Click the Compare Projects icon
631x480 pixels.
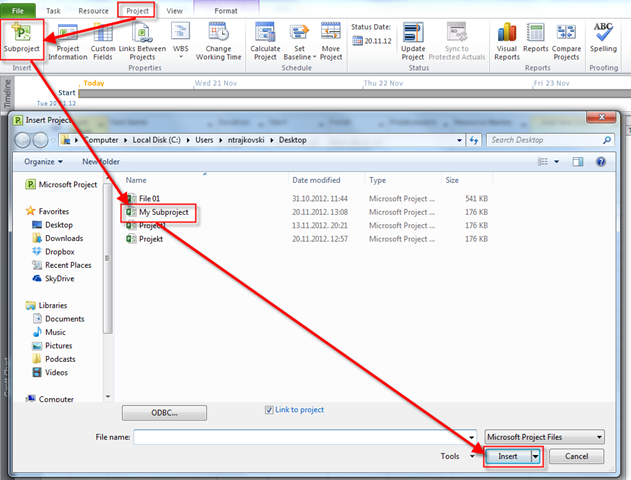tap(566, 34)
